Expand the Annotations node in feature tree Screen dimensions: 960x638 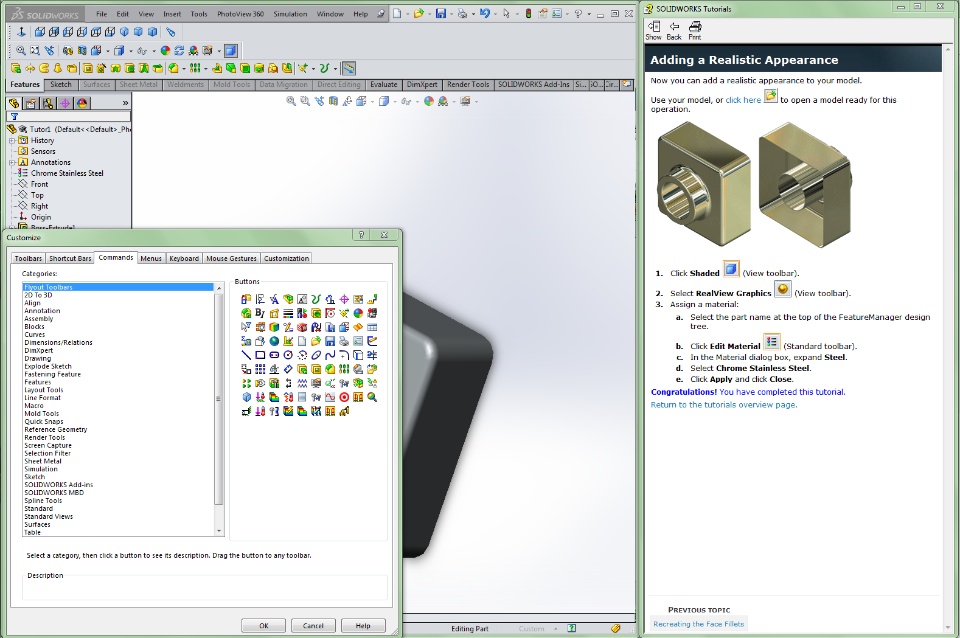(12, 162)
